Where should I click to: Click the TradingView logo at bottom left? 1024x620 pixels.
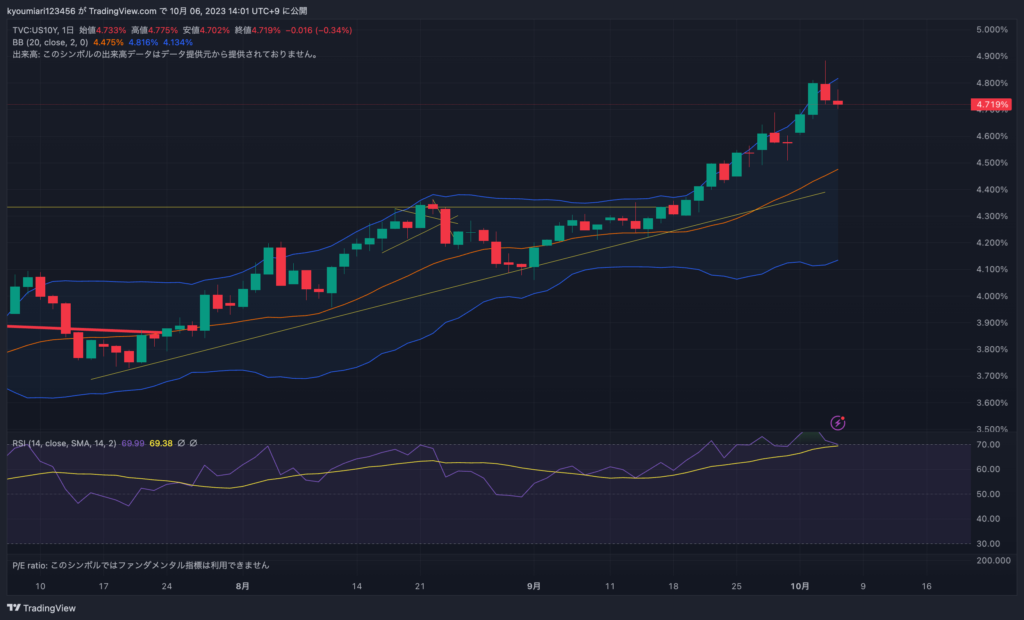click(x=41, y=608)
